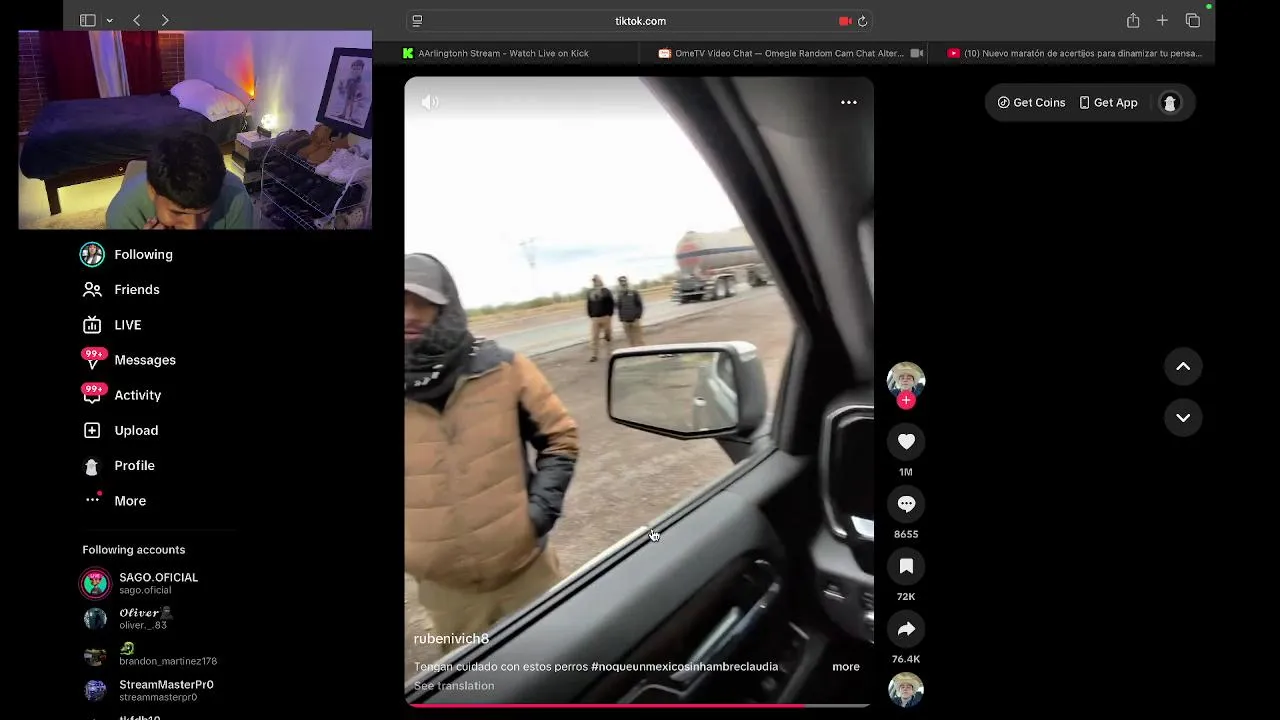1280x720 pixels.
Task: Click the 76.4K shares count
Action: tap(906, 659)
